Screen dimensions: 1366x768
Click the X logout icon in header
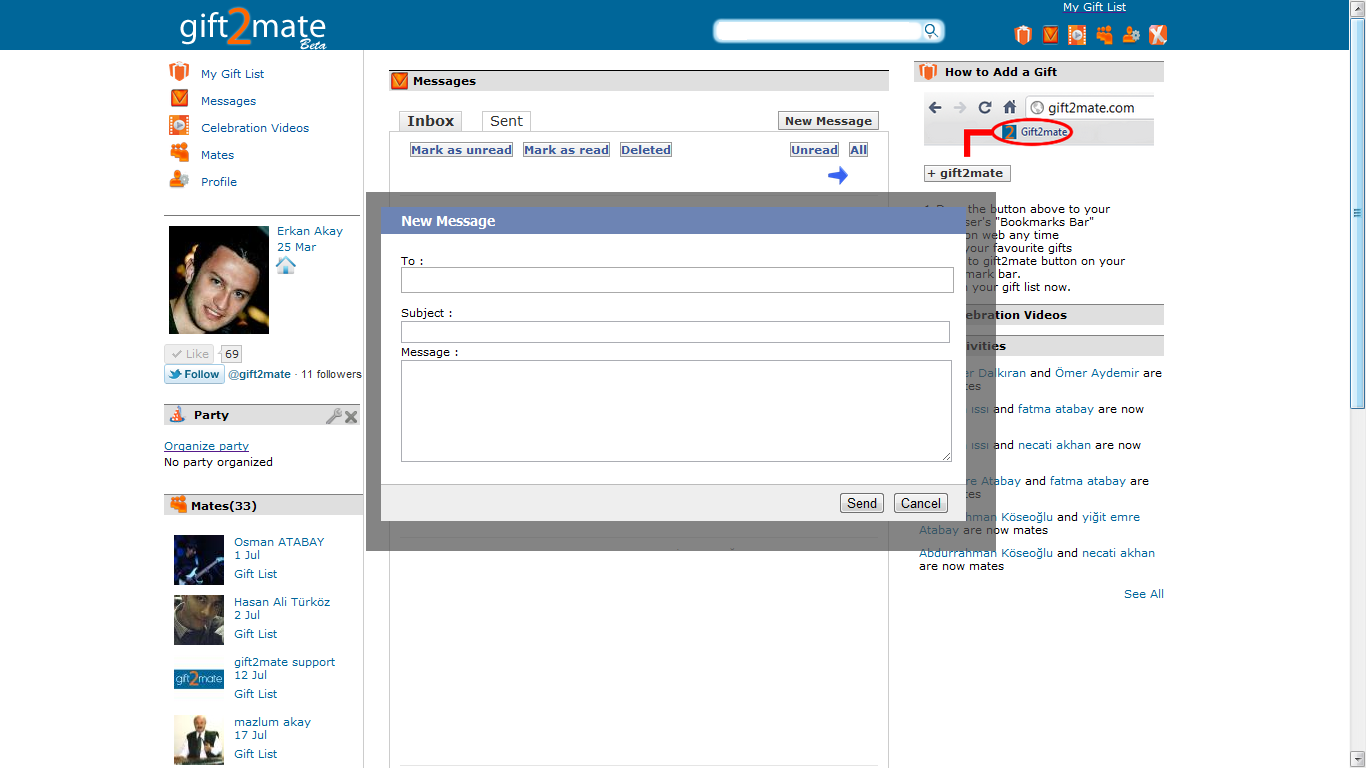tap(1158, 35)
